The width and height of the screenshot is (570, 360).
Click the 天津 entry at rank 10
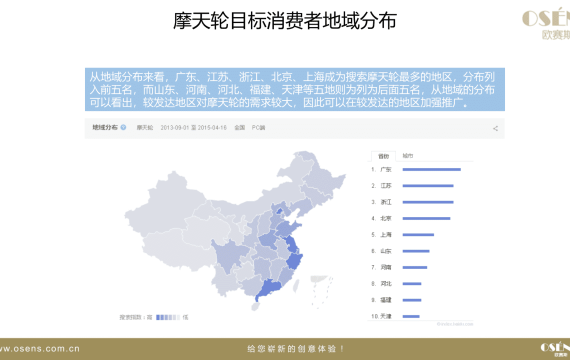[395, 316]
